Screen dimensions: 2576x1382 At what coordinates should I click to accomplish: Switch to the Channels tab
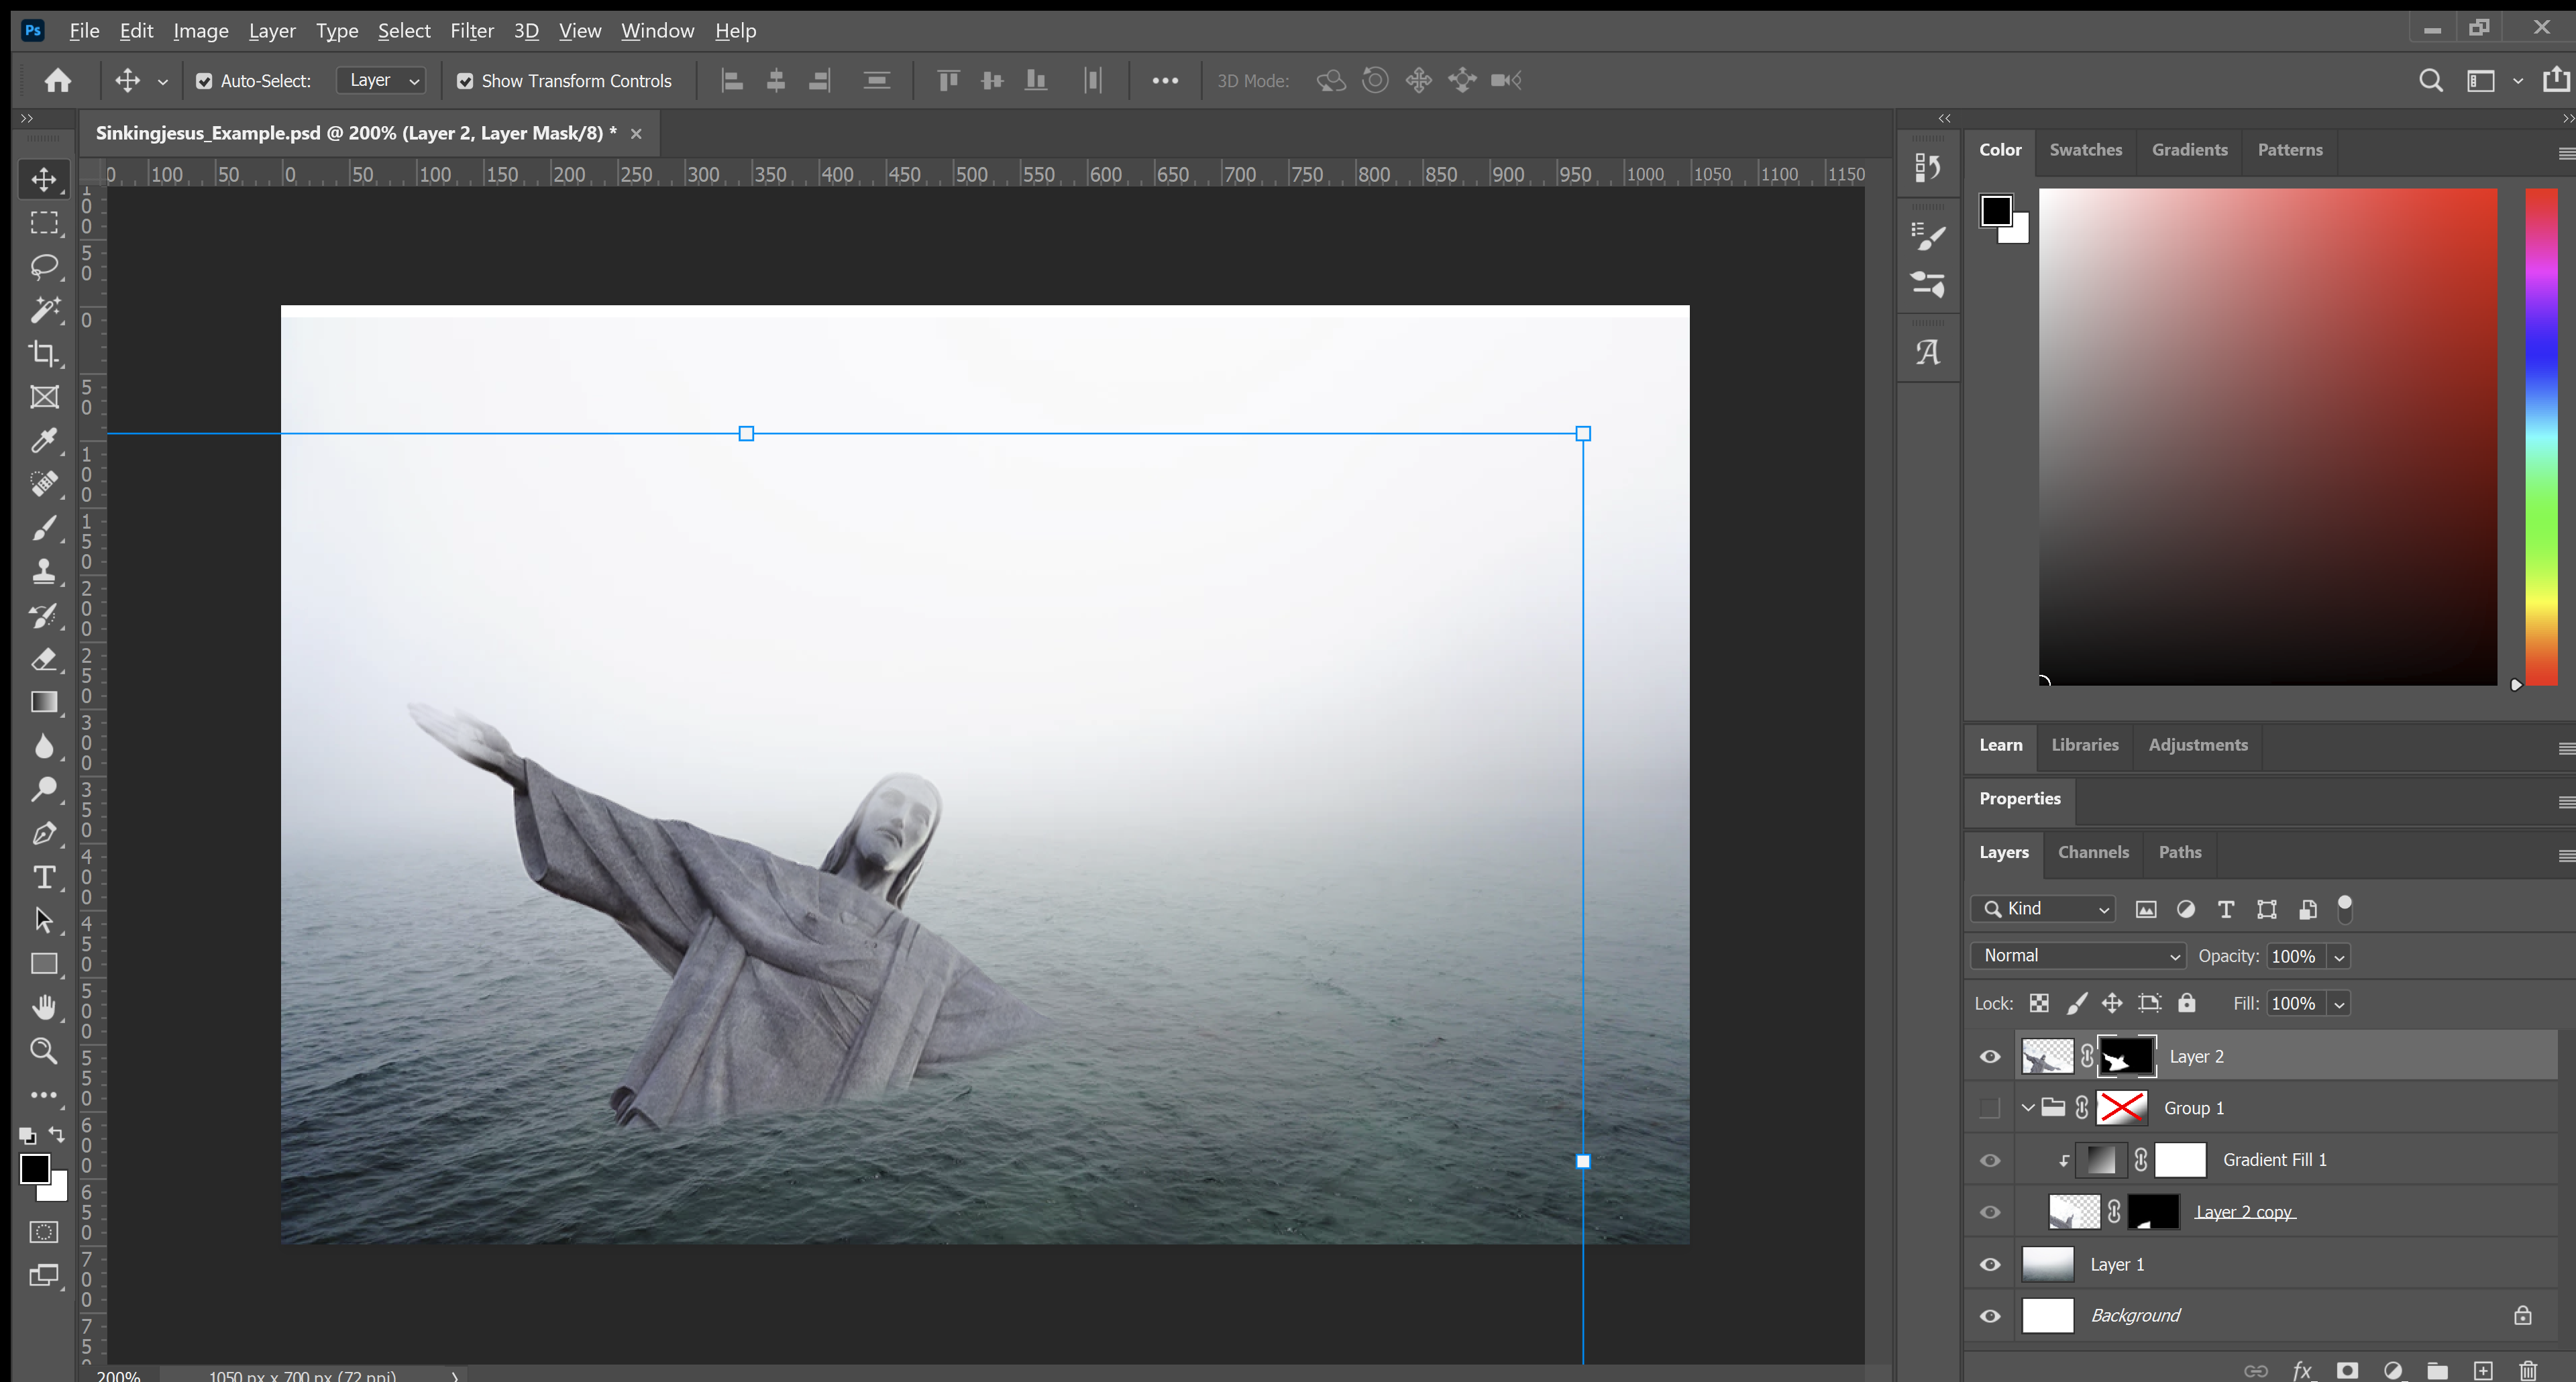coord(2093,852)
